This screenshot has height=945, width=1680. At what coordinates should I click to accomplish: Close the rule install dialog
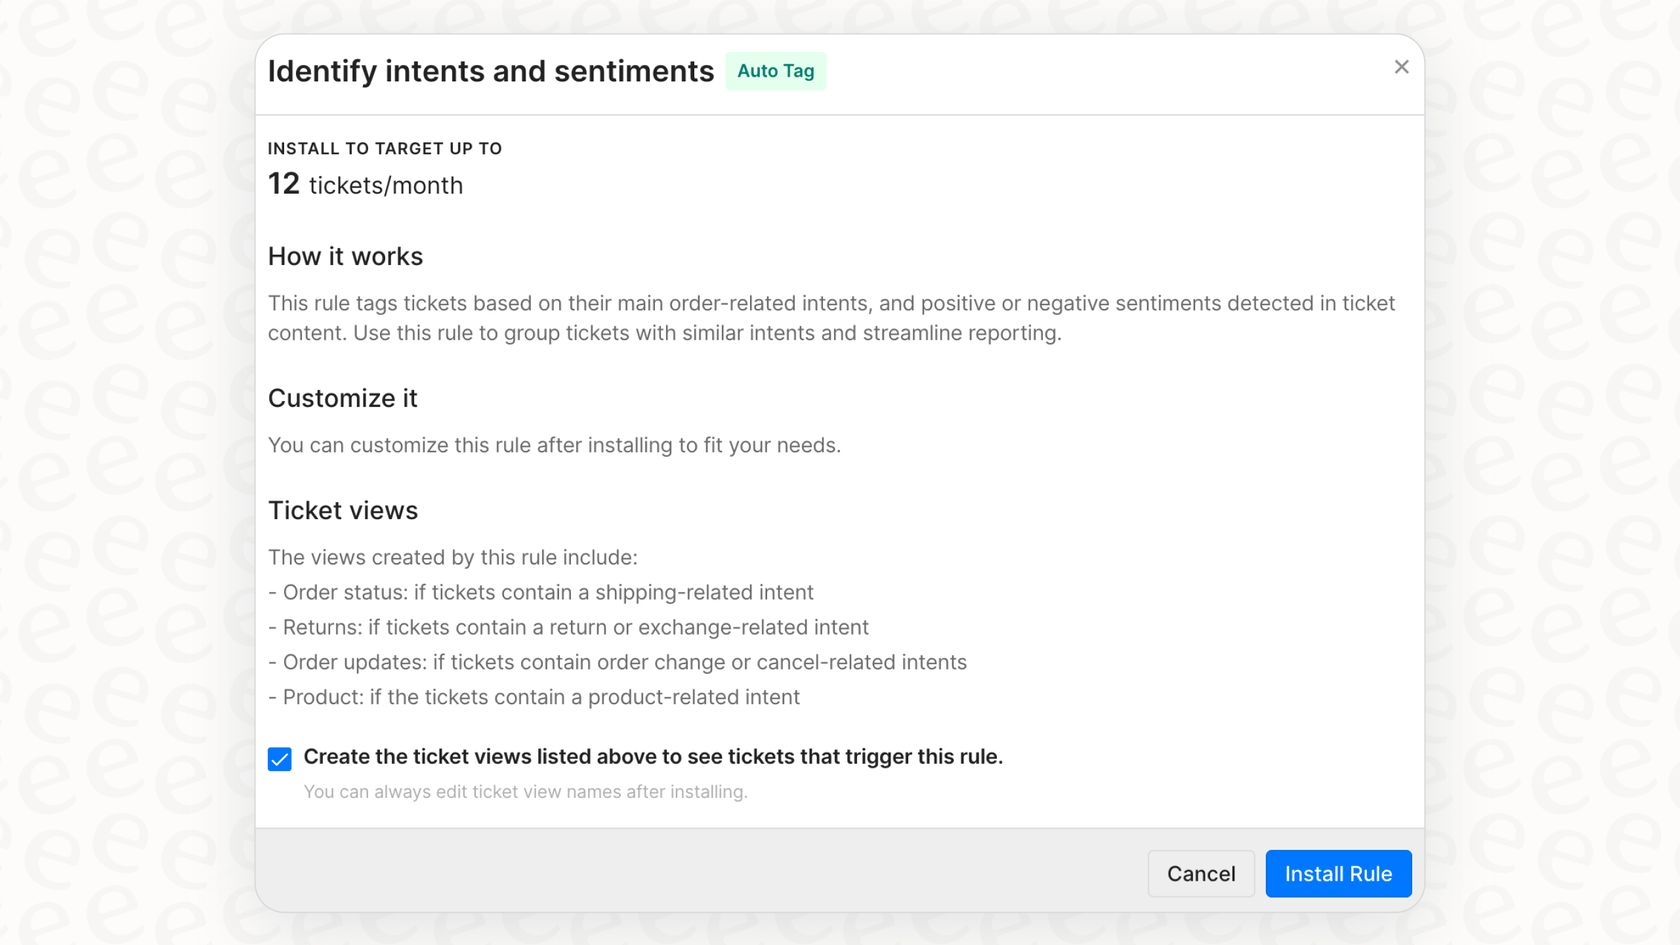(x=1401, y=67)
